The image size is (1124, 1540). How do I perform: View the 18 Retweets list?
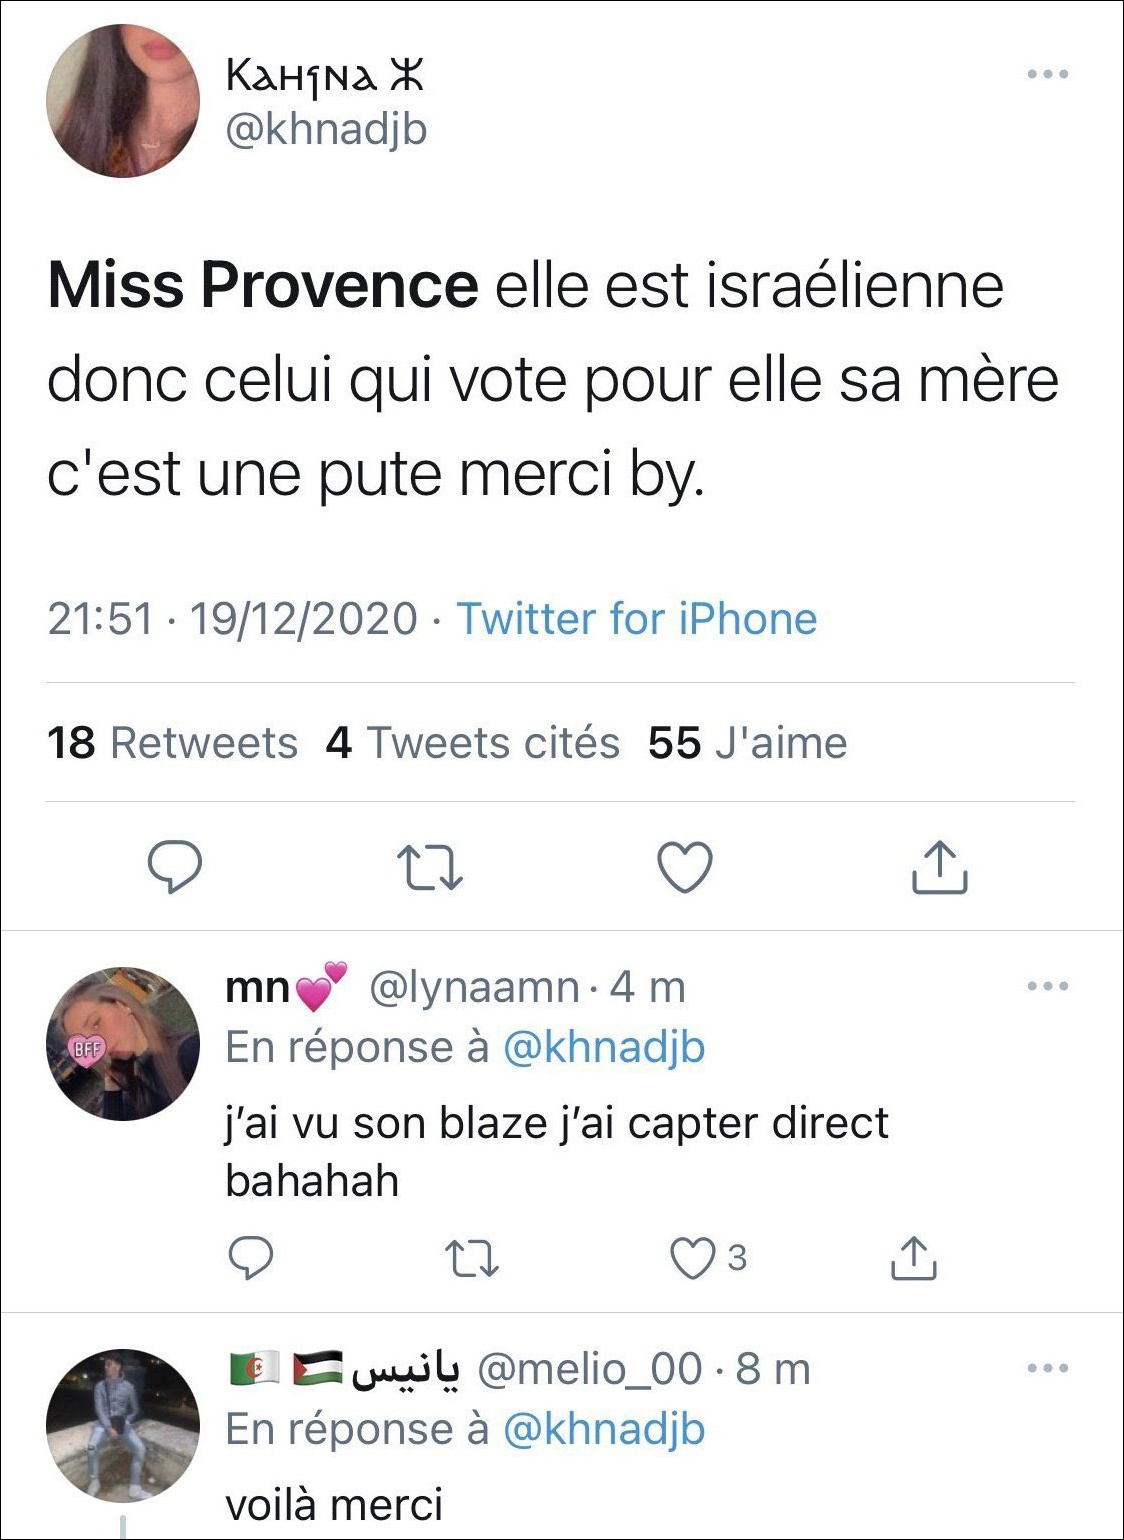(x=172, y=743)
